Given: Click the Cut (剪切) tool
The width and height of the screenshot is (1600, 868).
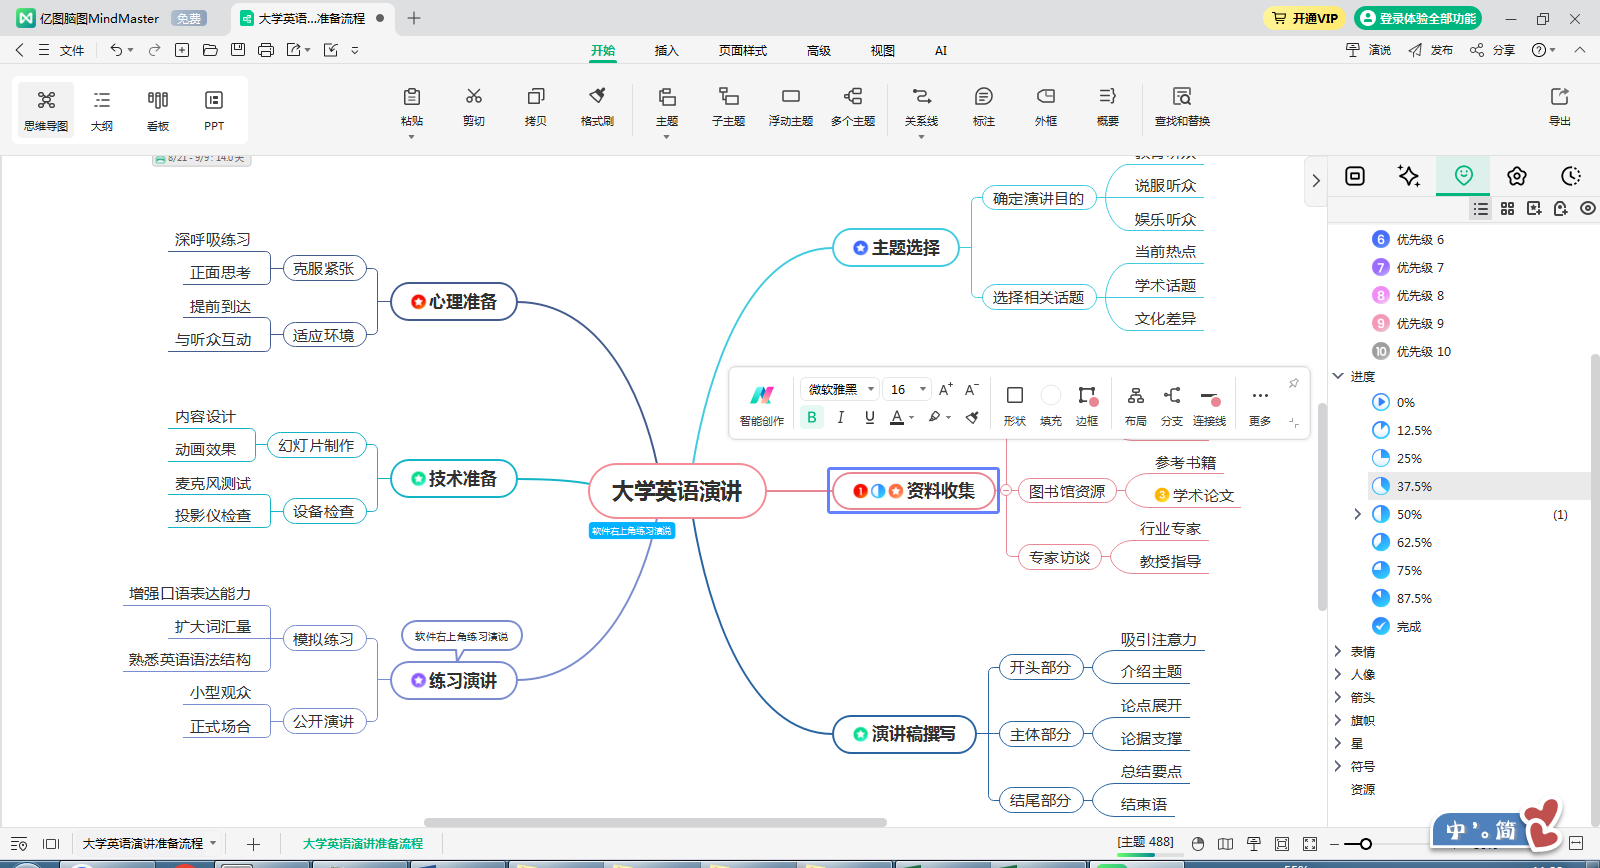Looking at the screenshot, I should 474,107.
